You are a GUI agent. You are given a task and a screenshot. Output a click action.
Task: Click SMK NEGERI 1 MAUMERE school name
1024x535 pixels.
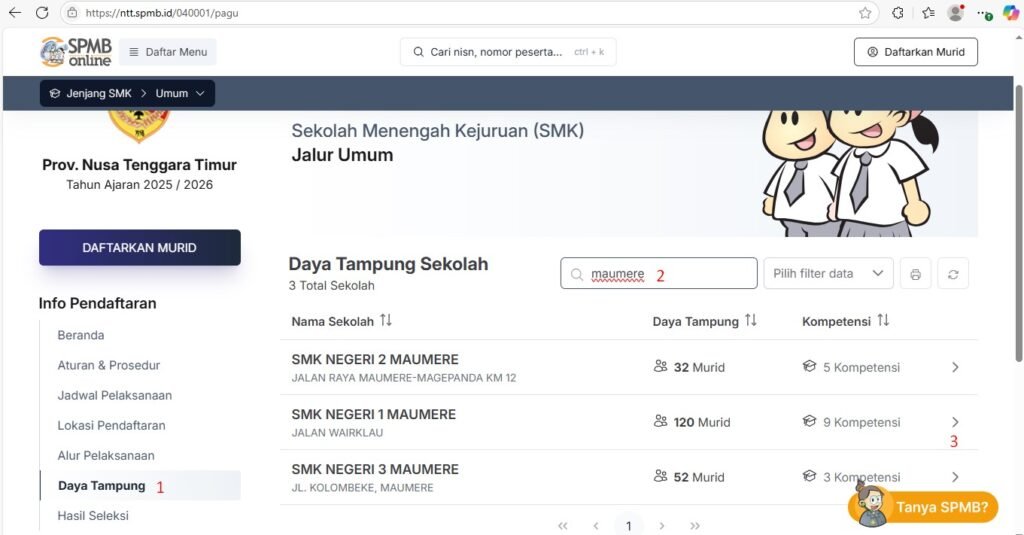374,414
